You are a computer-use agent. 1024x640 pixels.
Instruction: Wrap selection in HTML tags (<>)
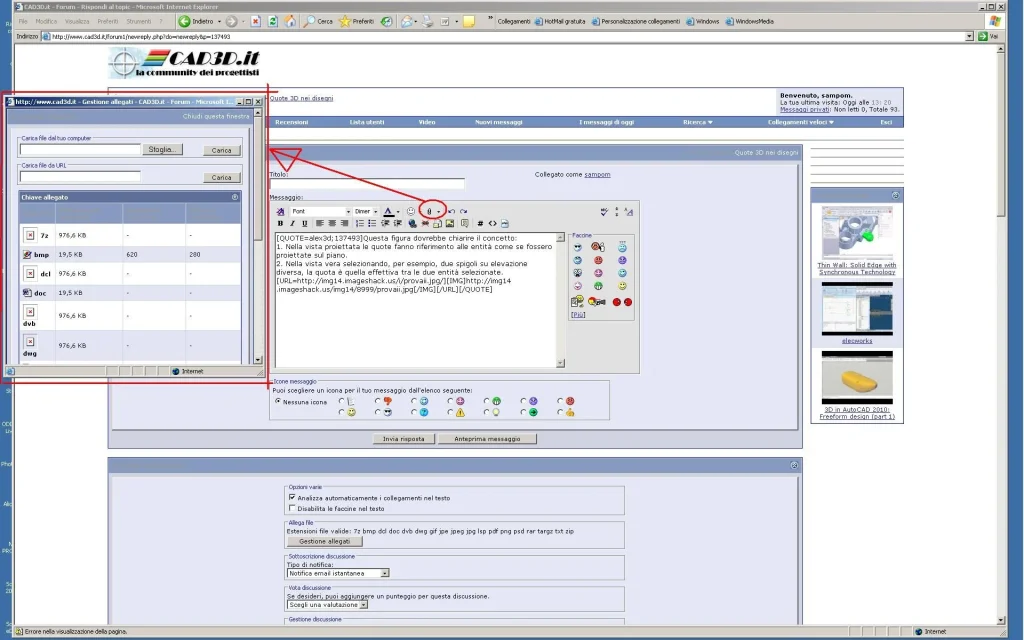492,223
